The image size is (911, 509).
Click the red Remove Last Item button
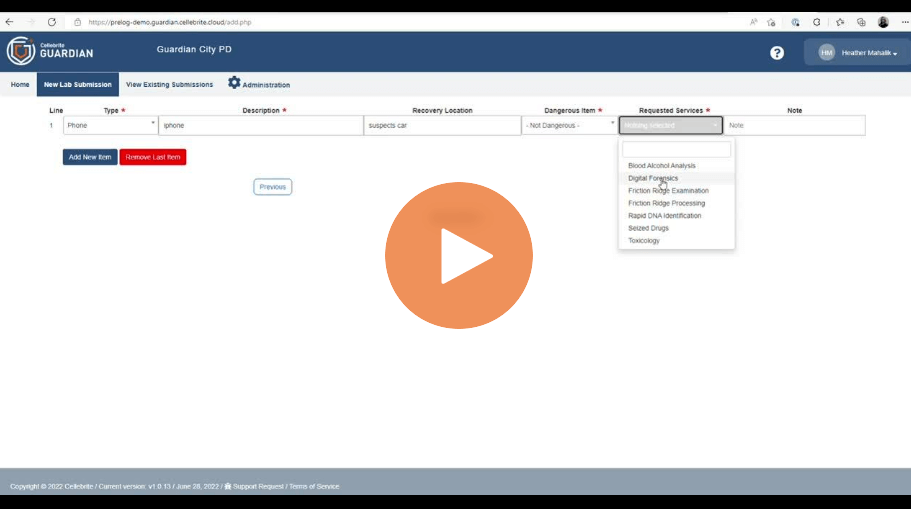(153, 157)
